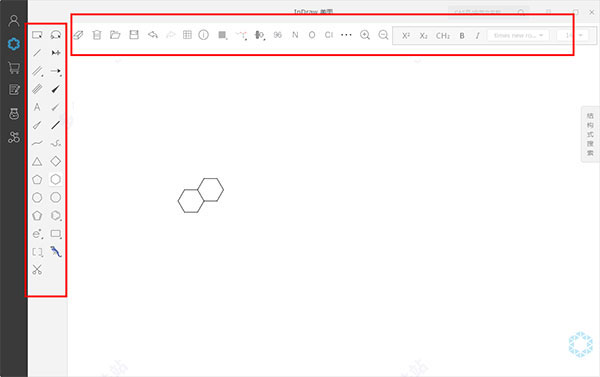This screenshot has width=600, height=377.
Task: Open the bracket tool options
Action: 37,252
